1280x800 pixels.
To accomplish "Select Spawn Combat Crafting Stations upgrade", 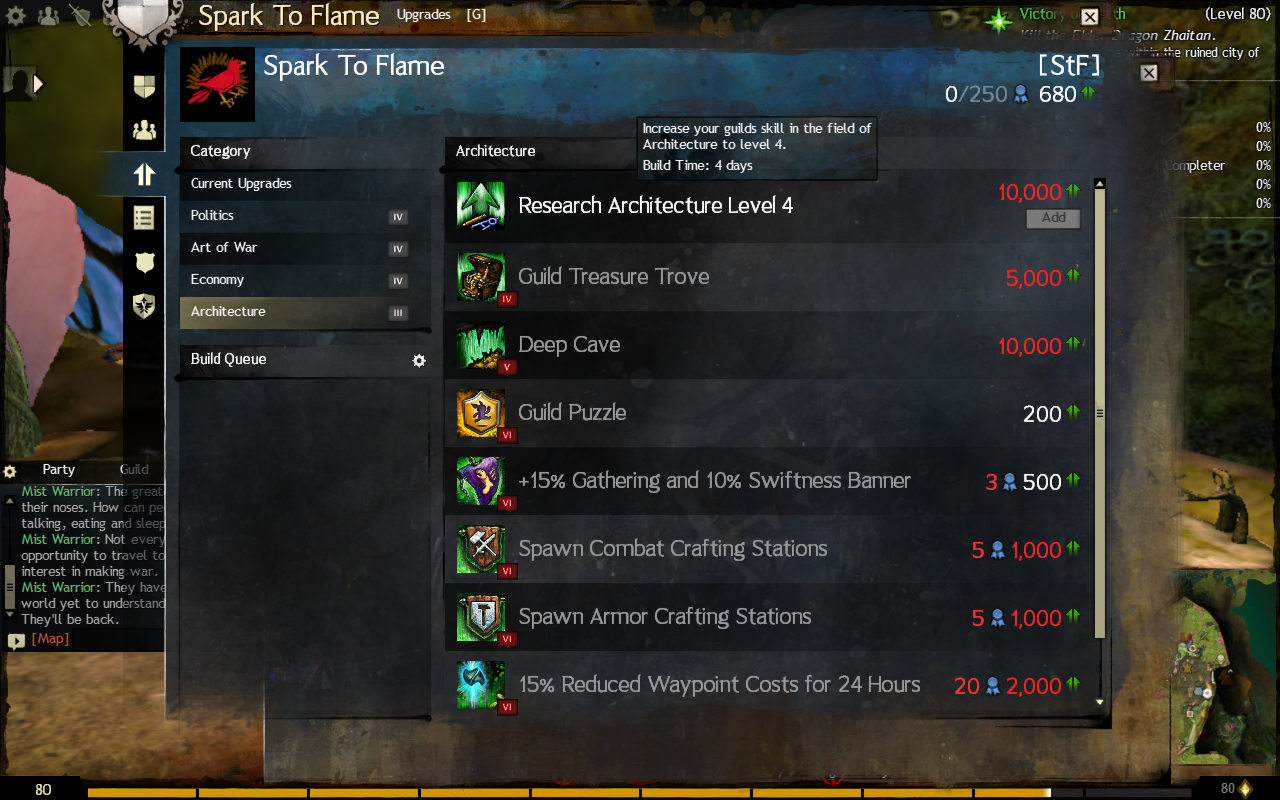I will (768, 549).
